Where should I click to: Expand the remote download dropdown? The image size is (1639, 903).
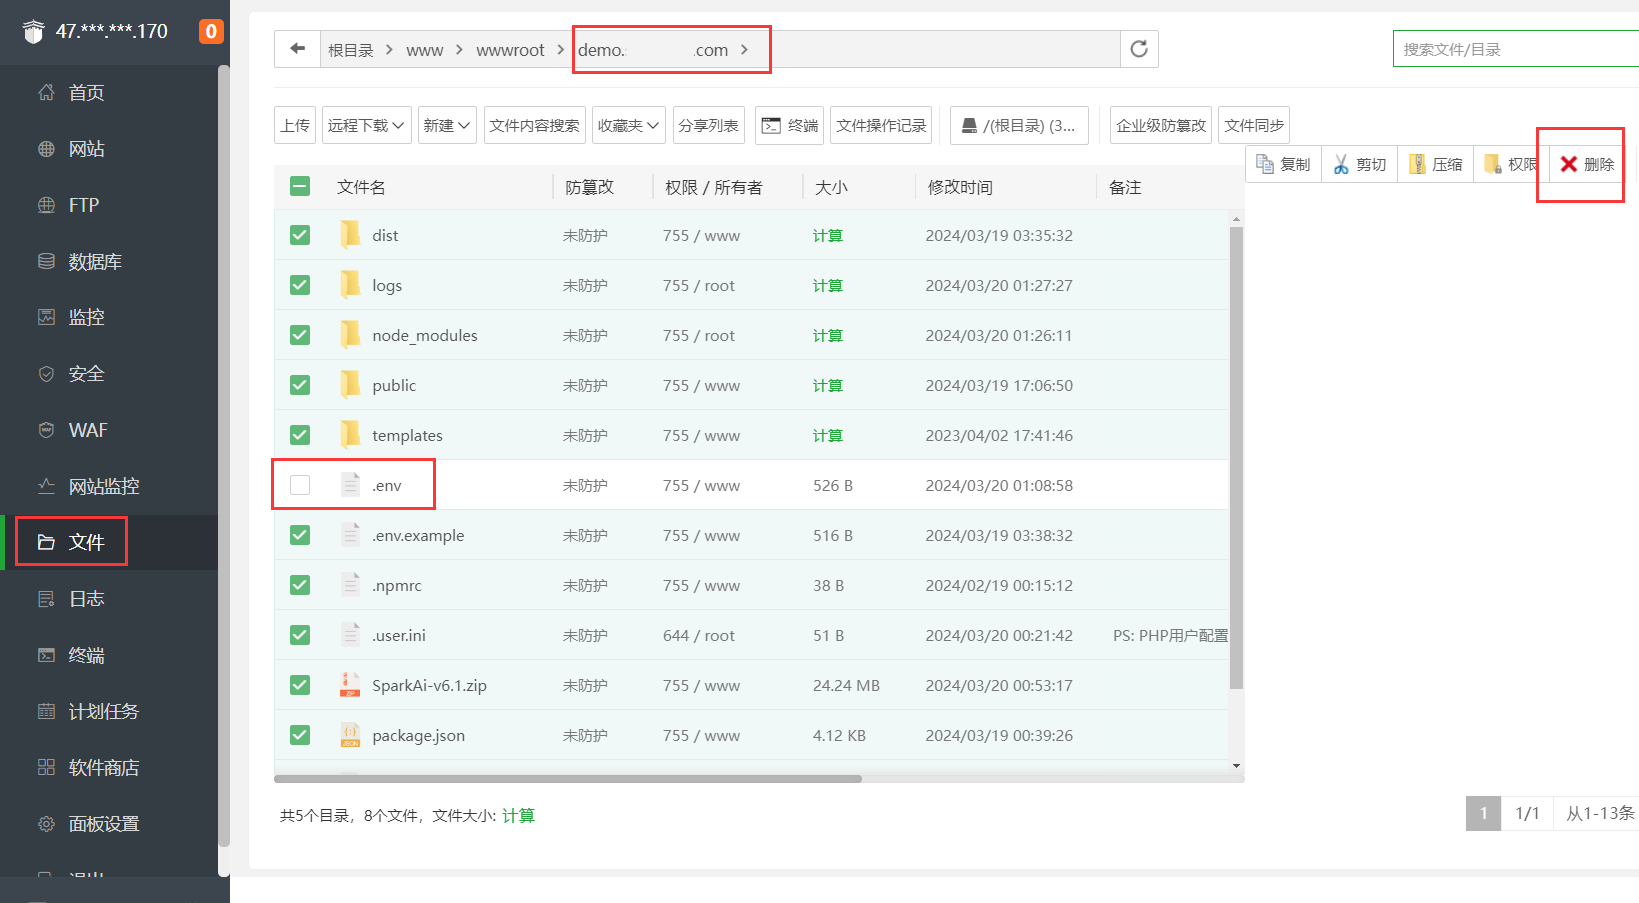pos(367,125)
